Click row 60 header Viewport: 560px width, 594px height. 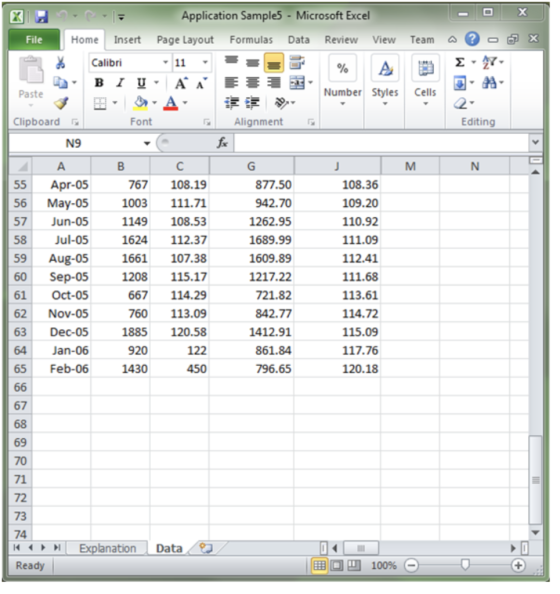click(x=20, y=277)
